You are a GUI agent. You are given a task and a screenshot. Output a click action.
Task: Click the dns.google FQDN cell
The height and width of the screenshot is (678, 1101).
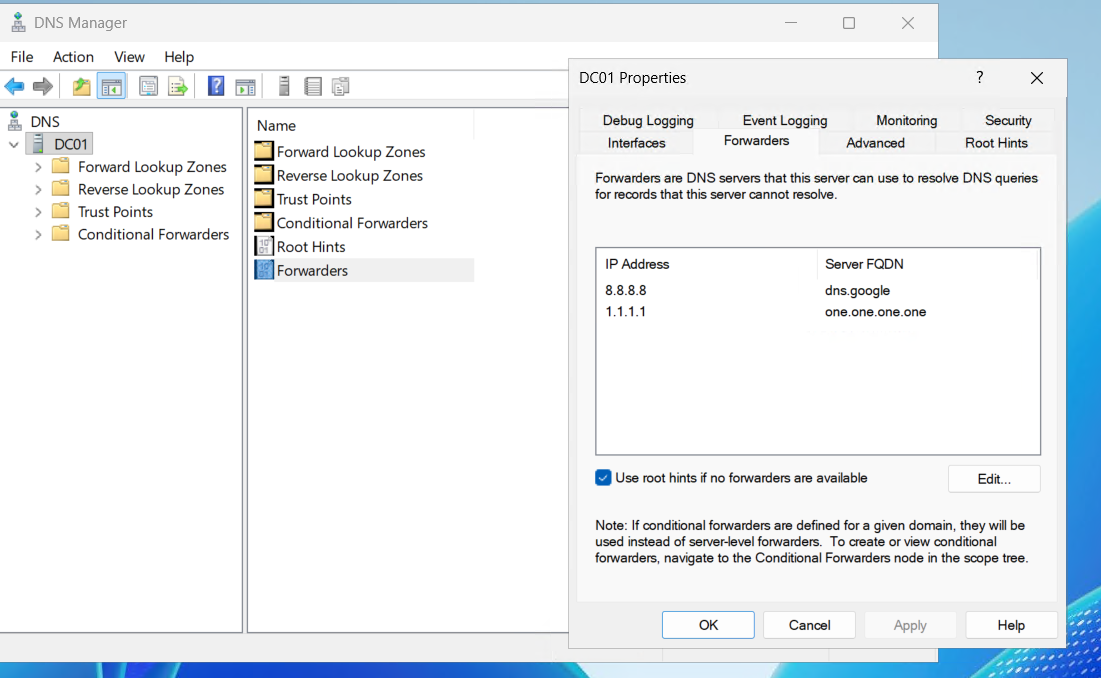click(857, 290)
